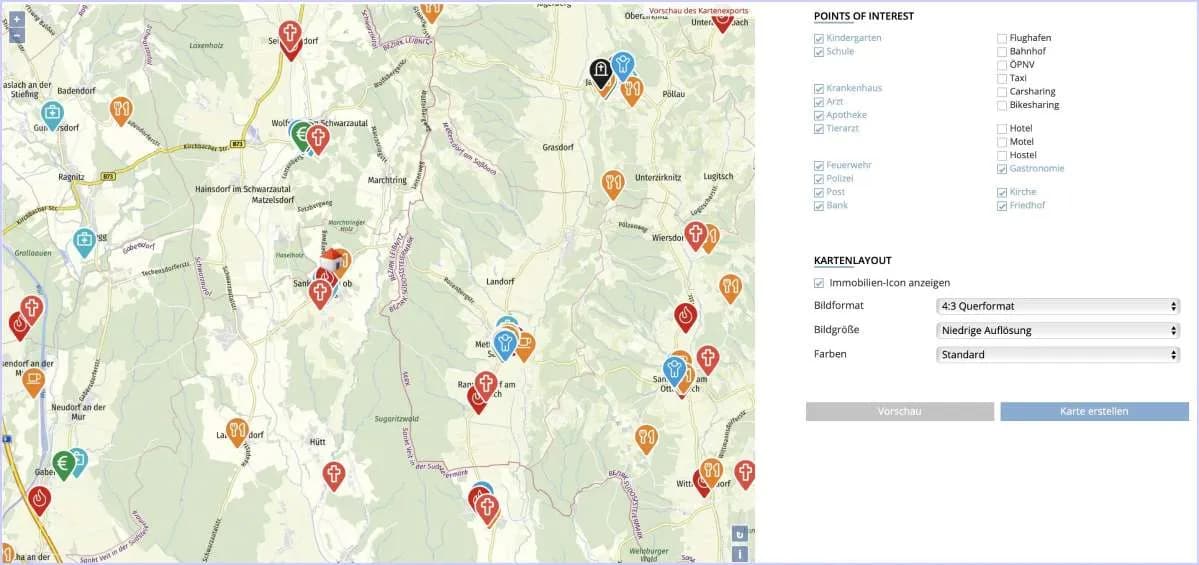
Task: Uncheck the Gastronomie checkbox
Action: tap(1002, 169)
